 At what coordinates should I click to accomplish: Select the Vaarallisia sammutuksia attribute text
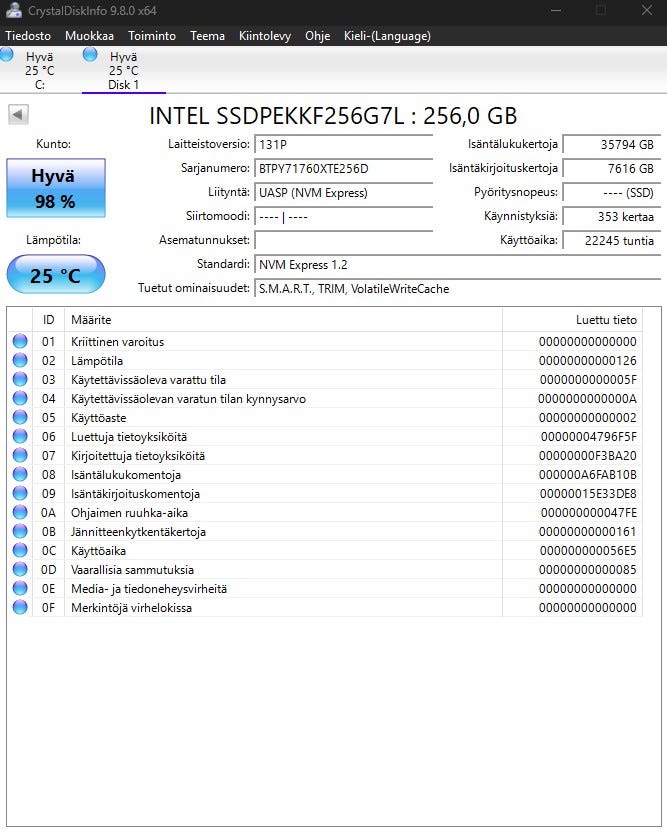pos(132,570)
